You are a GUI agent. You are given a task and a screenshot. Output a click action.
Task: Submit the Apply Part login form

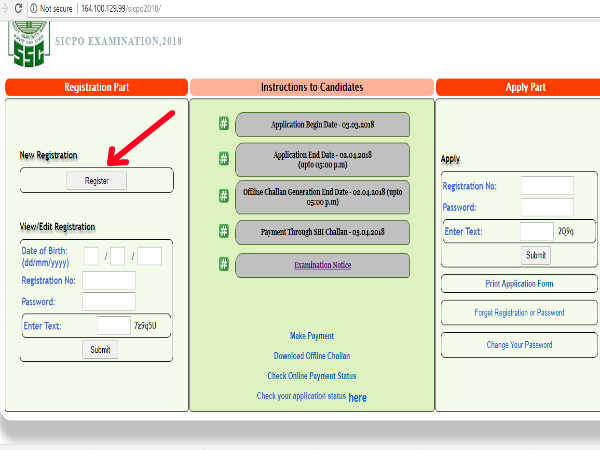pos(536,255)
